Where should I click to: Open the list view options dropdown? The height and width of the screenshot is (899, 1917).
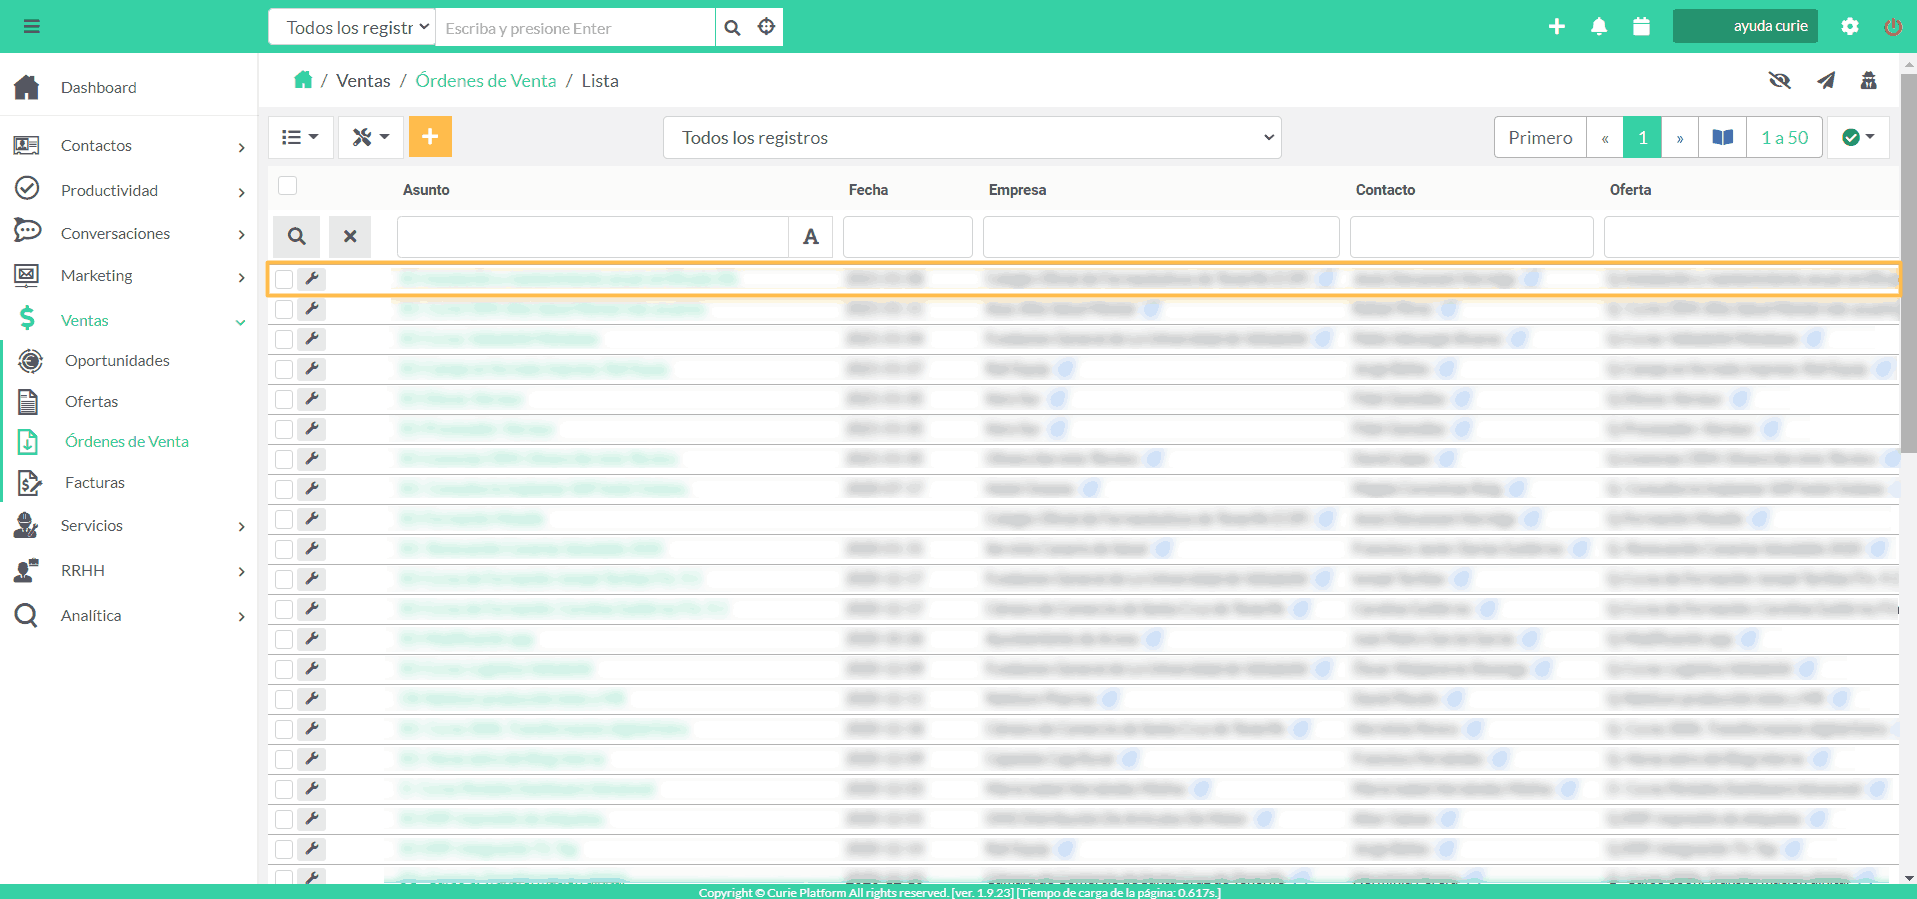point(300,137)
